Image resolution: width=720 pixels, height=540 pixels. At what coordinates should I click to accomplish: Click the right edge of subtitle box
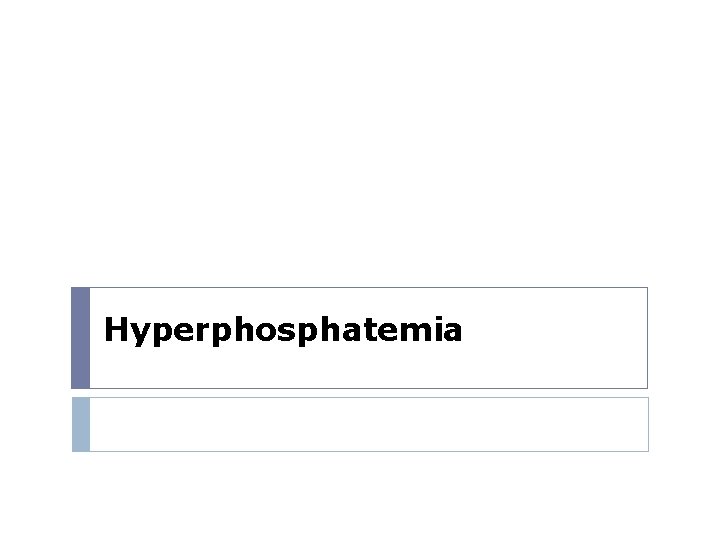click(648, 424)
